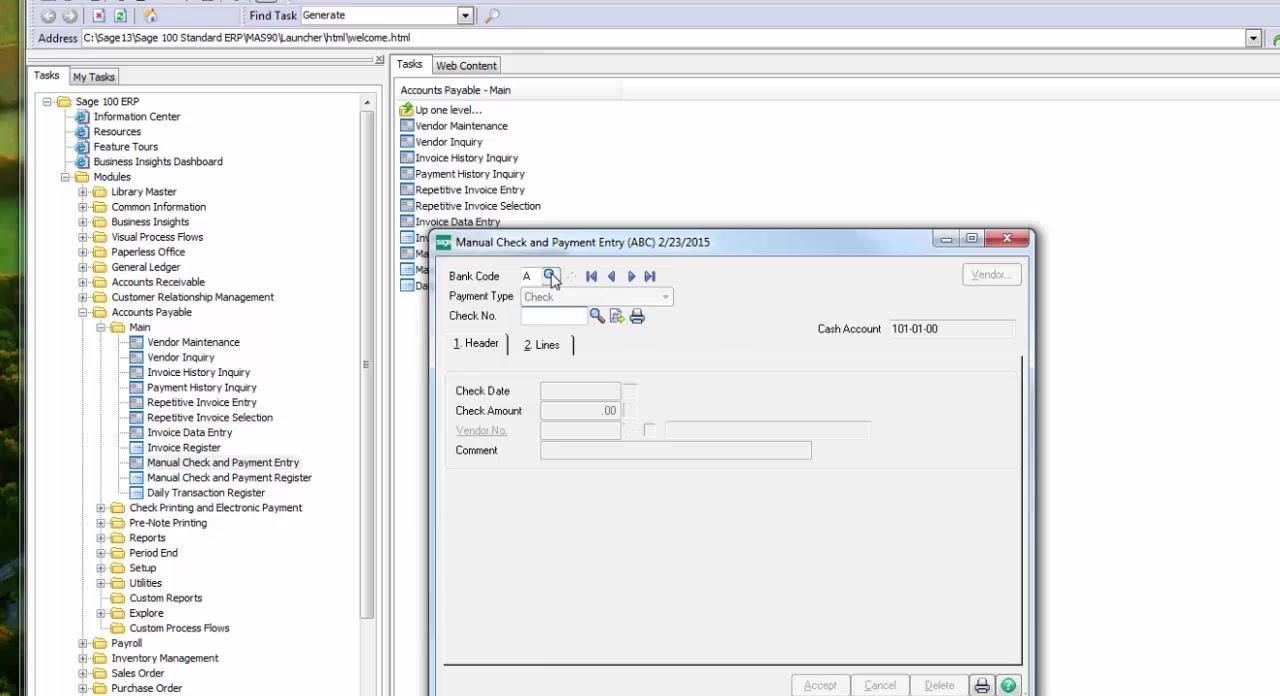Open the Check No. lookup magnifier

(597, 316)
